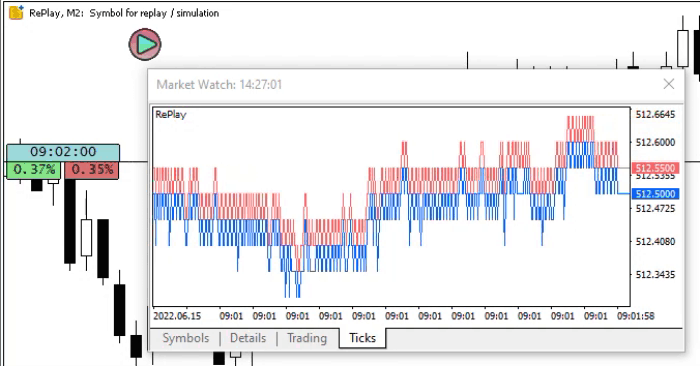Select the Ticks tab
The width and height of the screenshot is (700, 366).
pyautogui.click(x=362, y=338)
